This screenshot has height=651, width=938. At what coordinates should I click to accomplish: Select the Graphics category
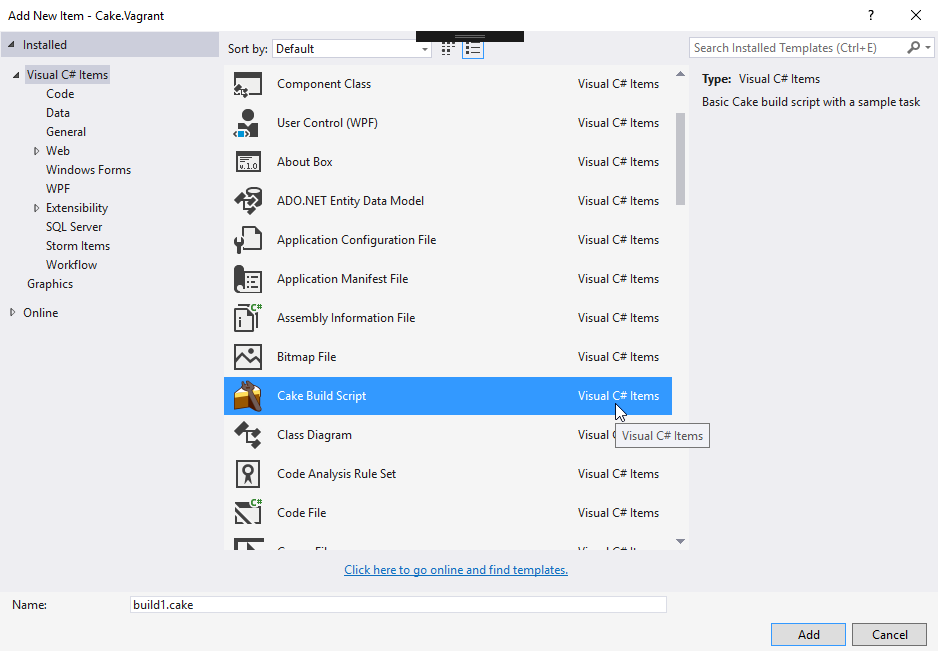50,284
